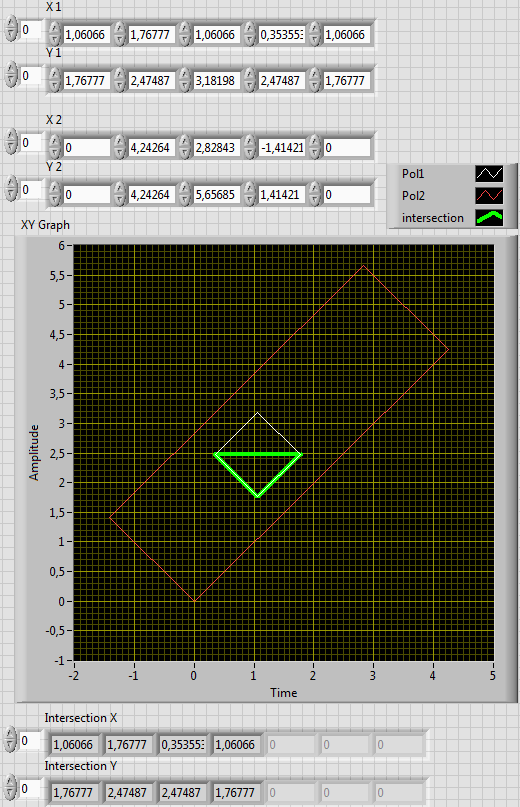Edit X 1 element showing 1,76777
Screen dimensions: 520x807
pos(151,34)
